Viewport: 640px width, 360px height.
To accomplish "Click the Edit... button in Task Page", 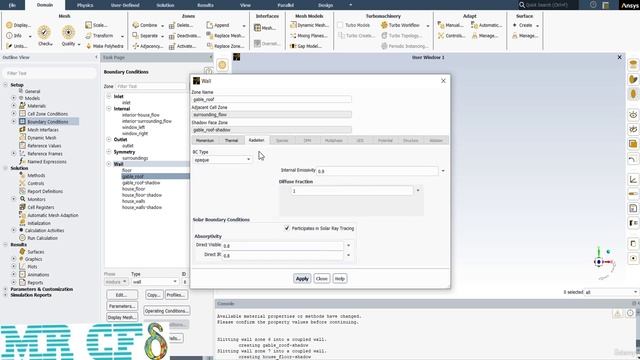I will pos(122,295).
